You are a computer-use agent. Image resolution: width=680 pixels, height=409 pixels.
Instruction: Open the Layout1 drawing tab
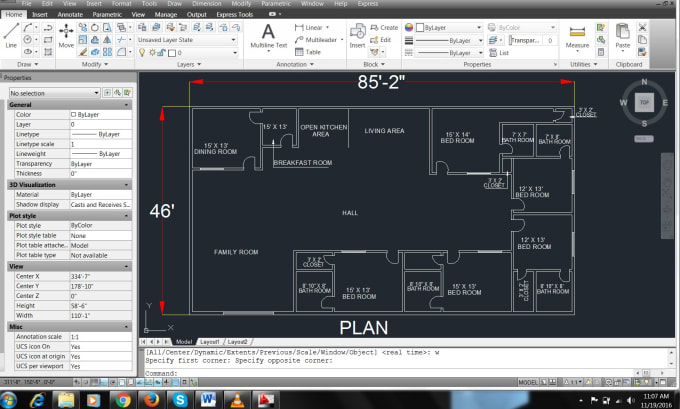(210, 342)
